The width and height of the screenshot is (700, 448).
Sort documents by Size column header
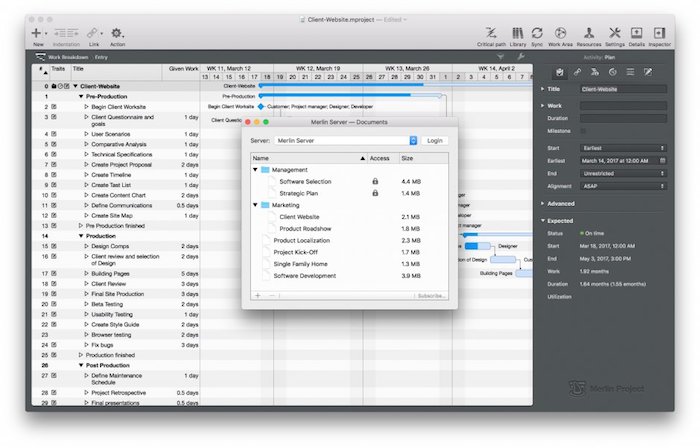click(x=423, y=158)
